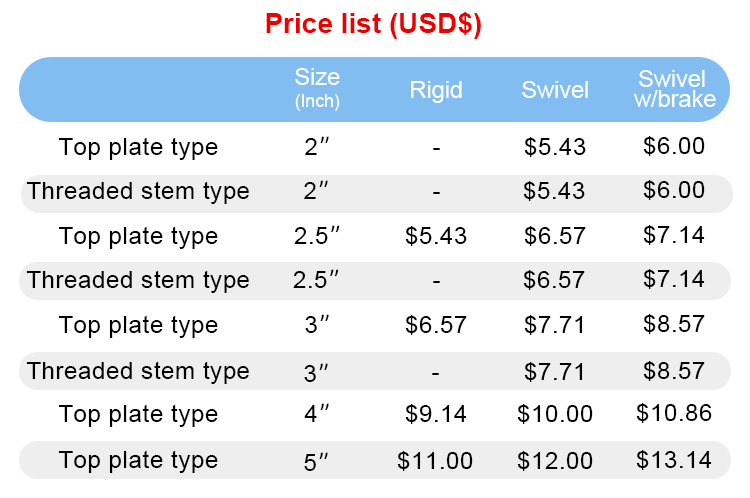750x498 pixels.
Task: Select the "Swivel" column header
Action: [555, 90]
